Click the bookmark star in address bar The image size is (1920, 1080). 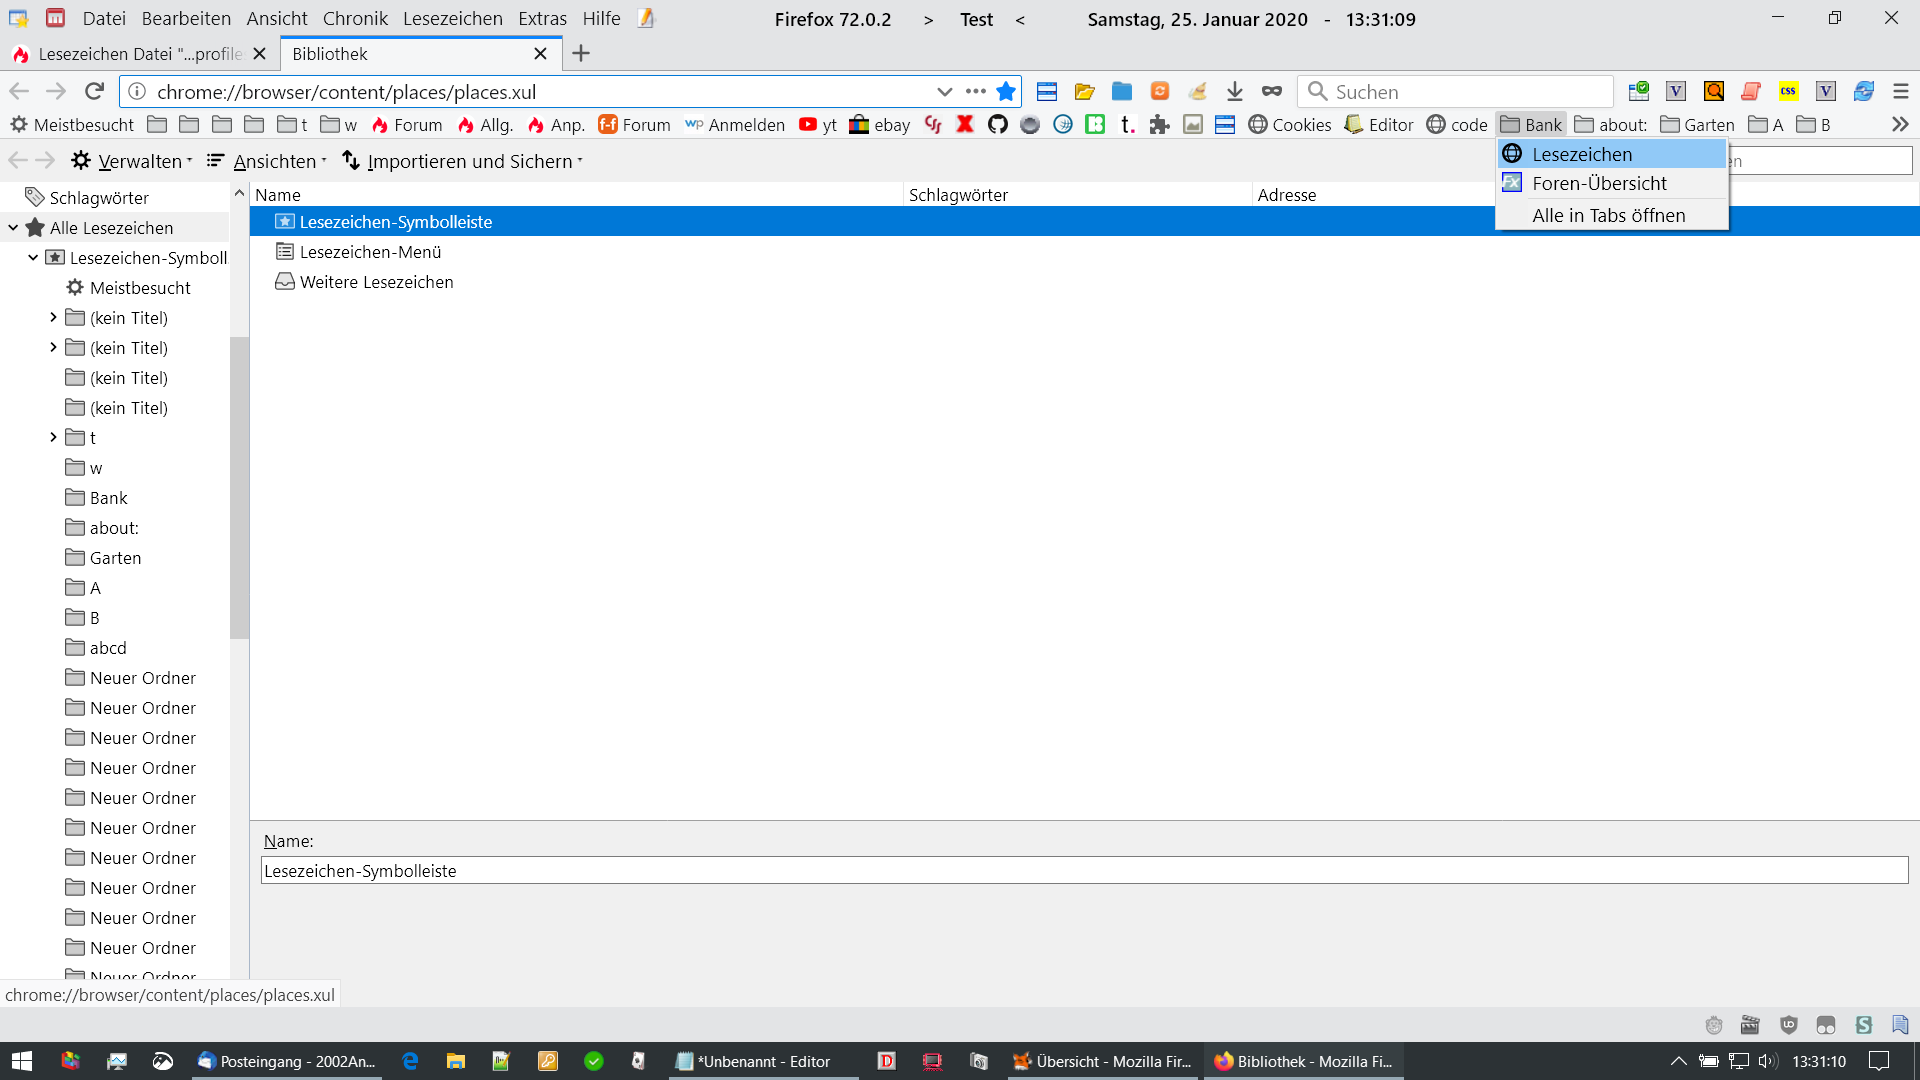(x=1006, y=92)
